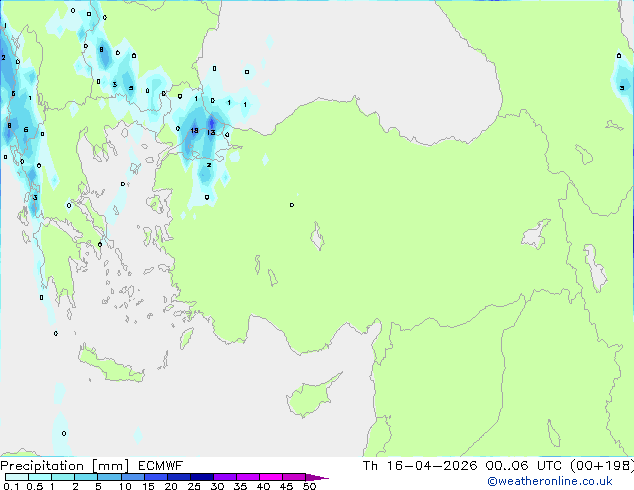This screenshot has width=634, height=490.
Task: Click the legend scale label '25'
Action: tap(194, 486)
